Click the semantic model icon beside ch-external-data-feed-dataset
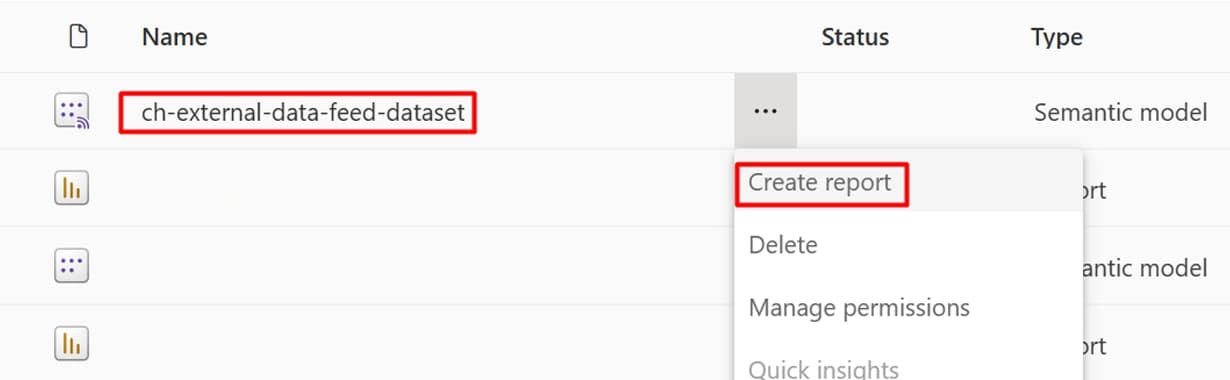The height and width of the screenshot is (380, 1230). coord(71,112)
